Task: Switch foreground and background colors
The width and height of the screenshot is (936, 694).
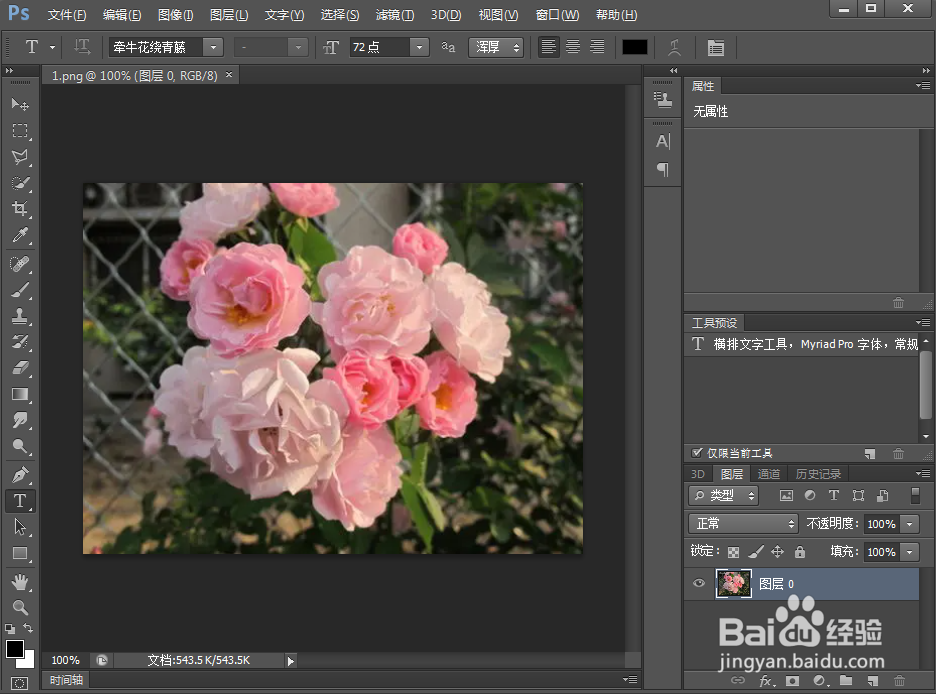Action: coord(28,628)
